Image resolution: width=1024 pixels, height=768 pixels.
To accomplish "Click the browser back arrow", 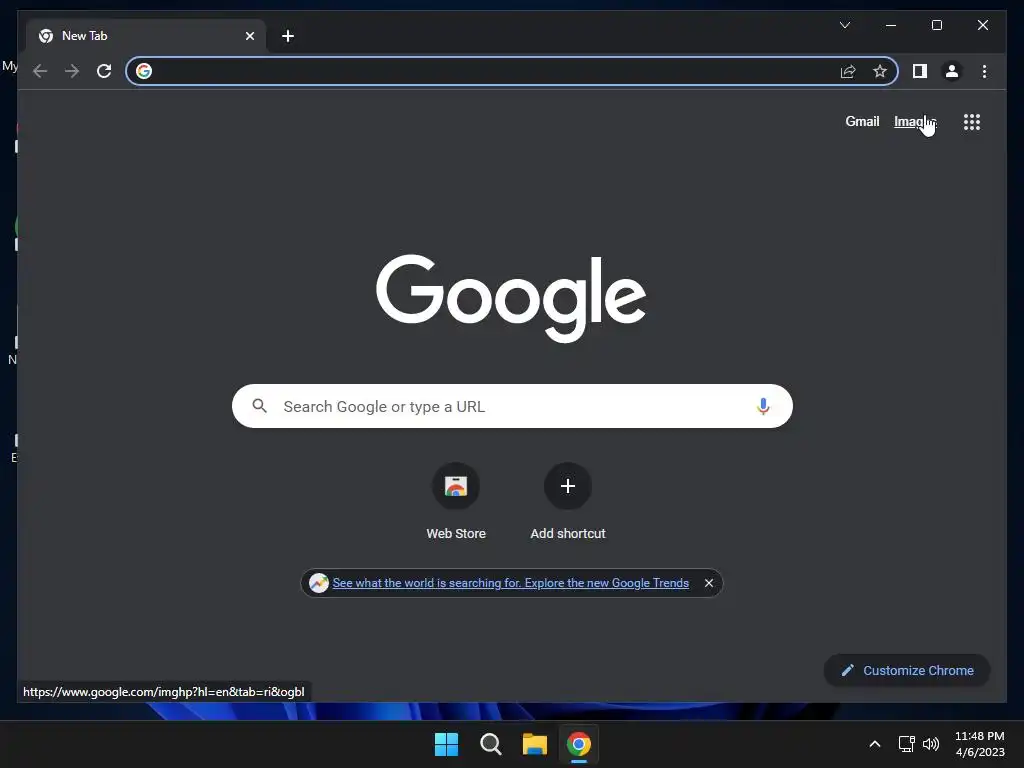I will [x=40, y=71].
